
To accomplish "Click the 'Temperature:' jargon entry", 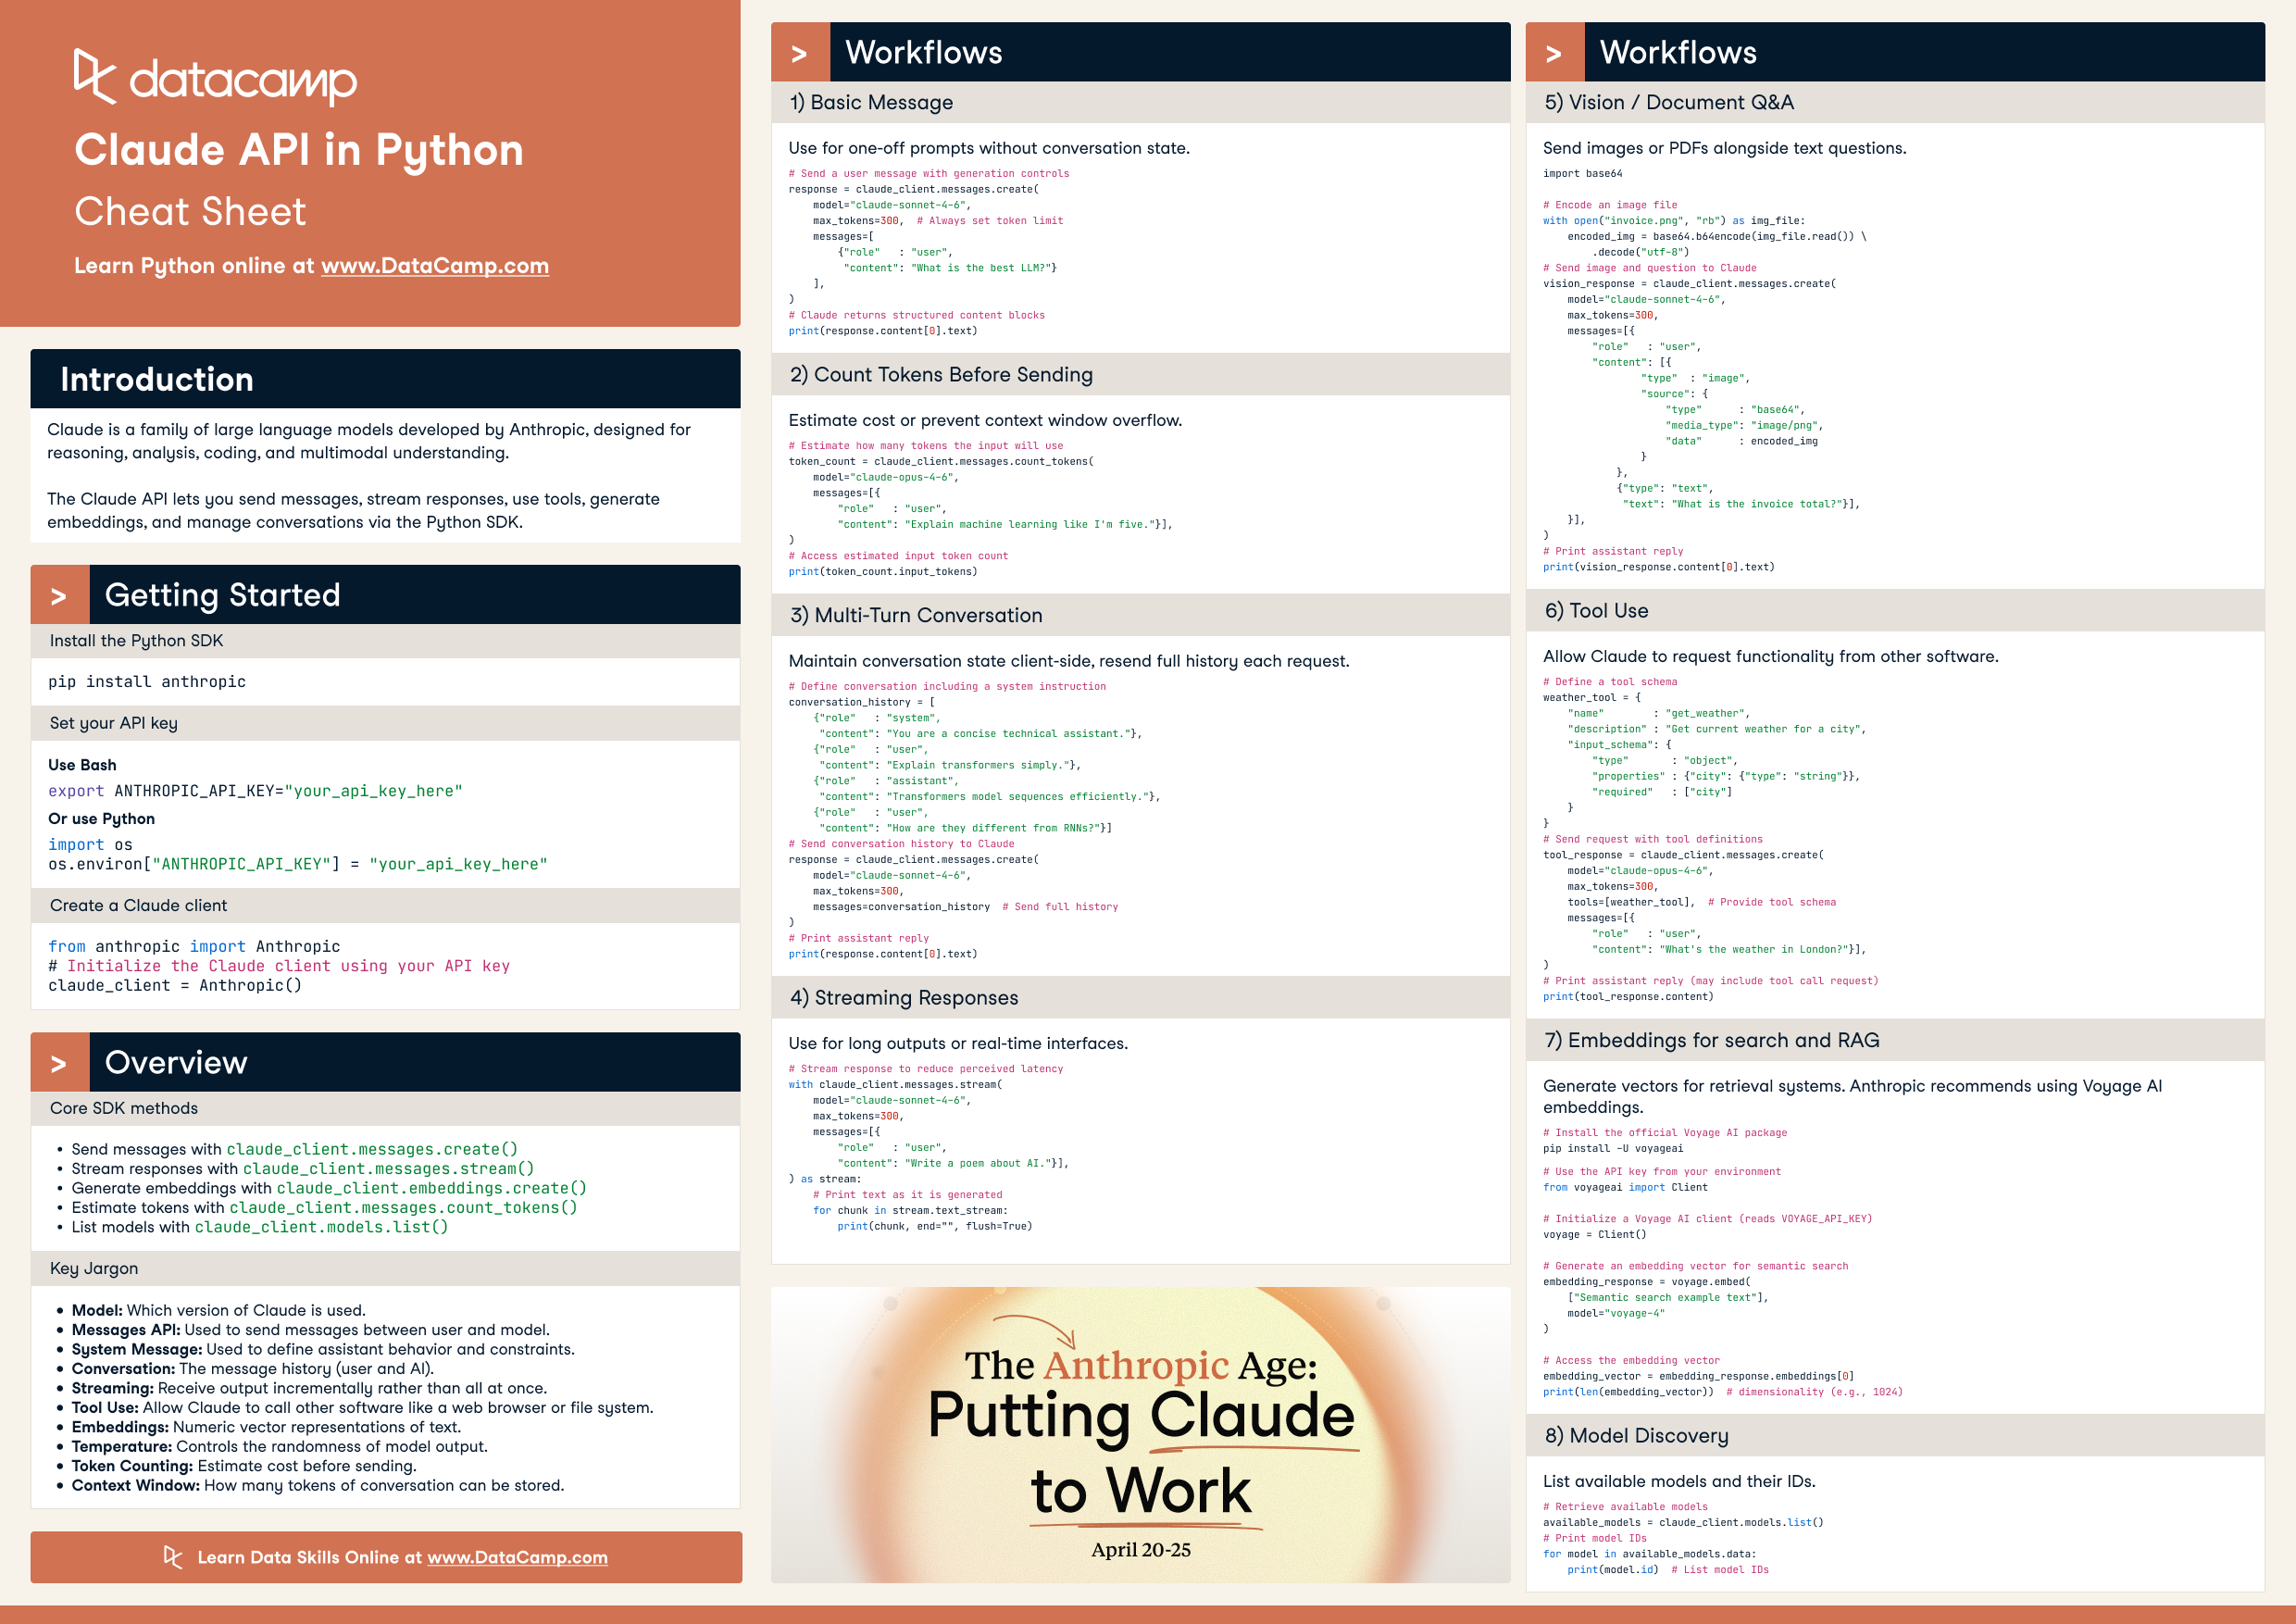I will [280, 1447].
